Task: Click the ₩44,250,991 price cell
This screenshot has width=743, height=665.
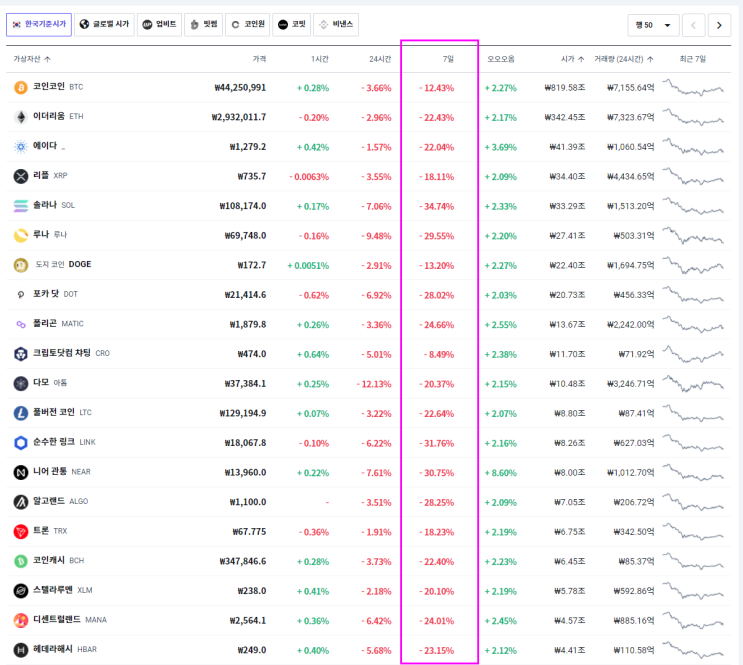Action: (240, 88)
